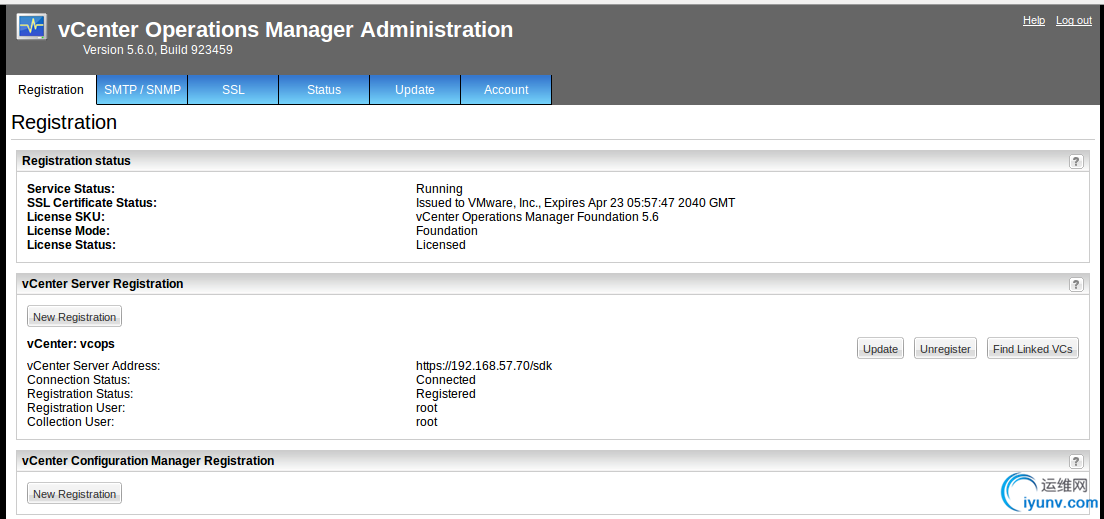
Task: Click the Connection Status 'Connected' value
Action: click(446, 380)
